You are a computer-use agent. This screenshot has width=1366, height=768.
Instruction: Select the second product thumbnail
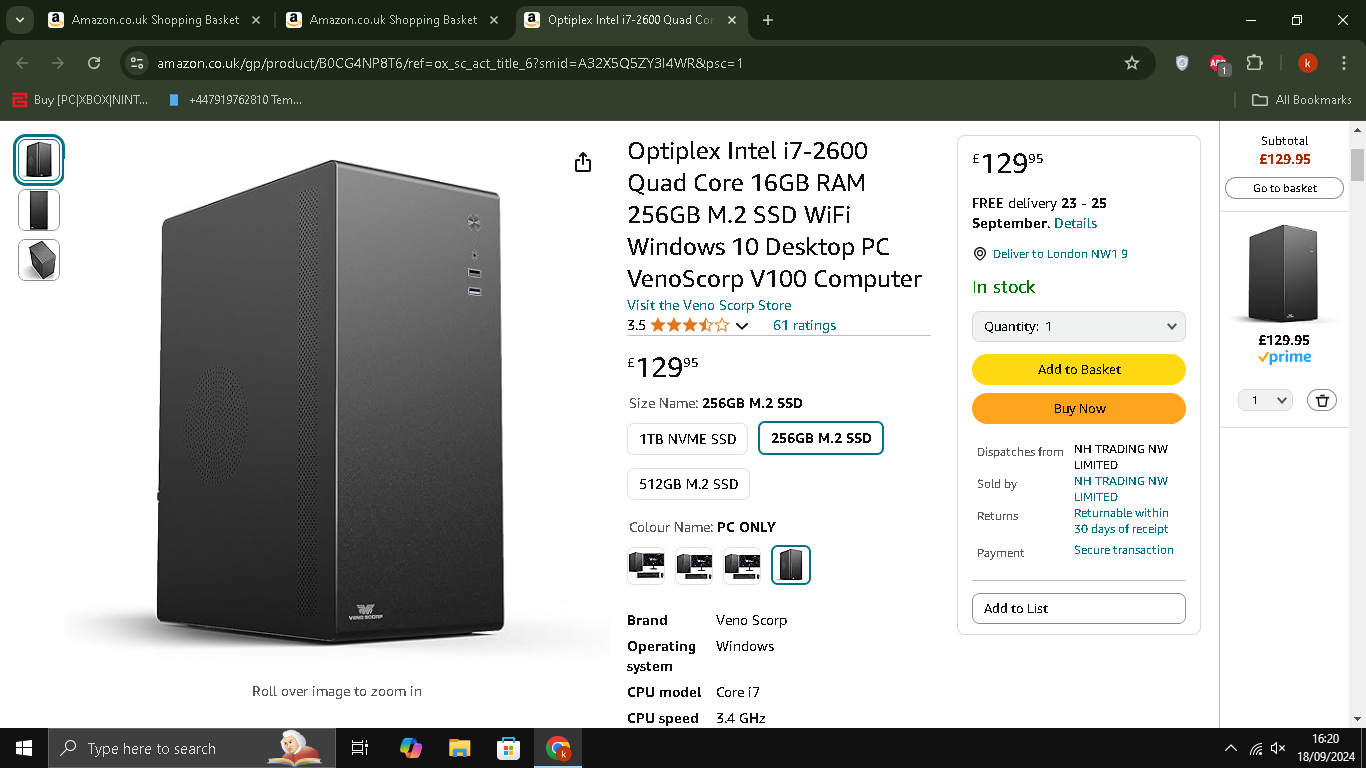pyautogui.click(x=39, y=210)
